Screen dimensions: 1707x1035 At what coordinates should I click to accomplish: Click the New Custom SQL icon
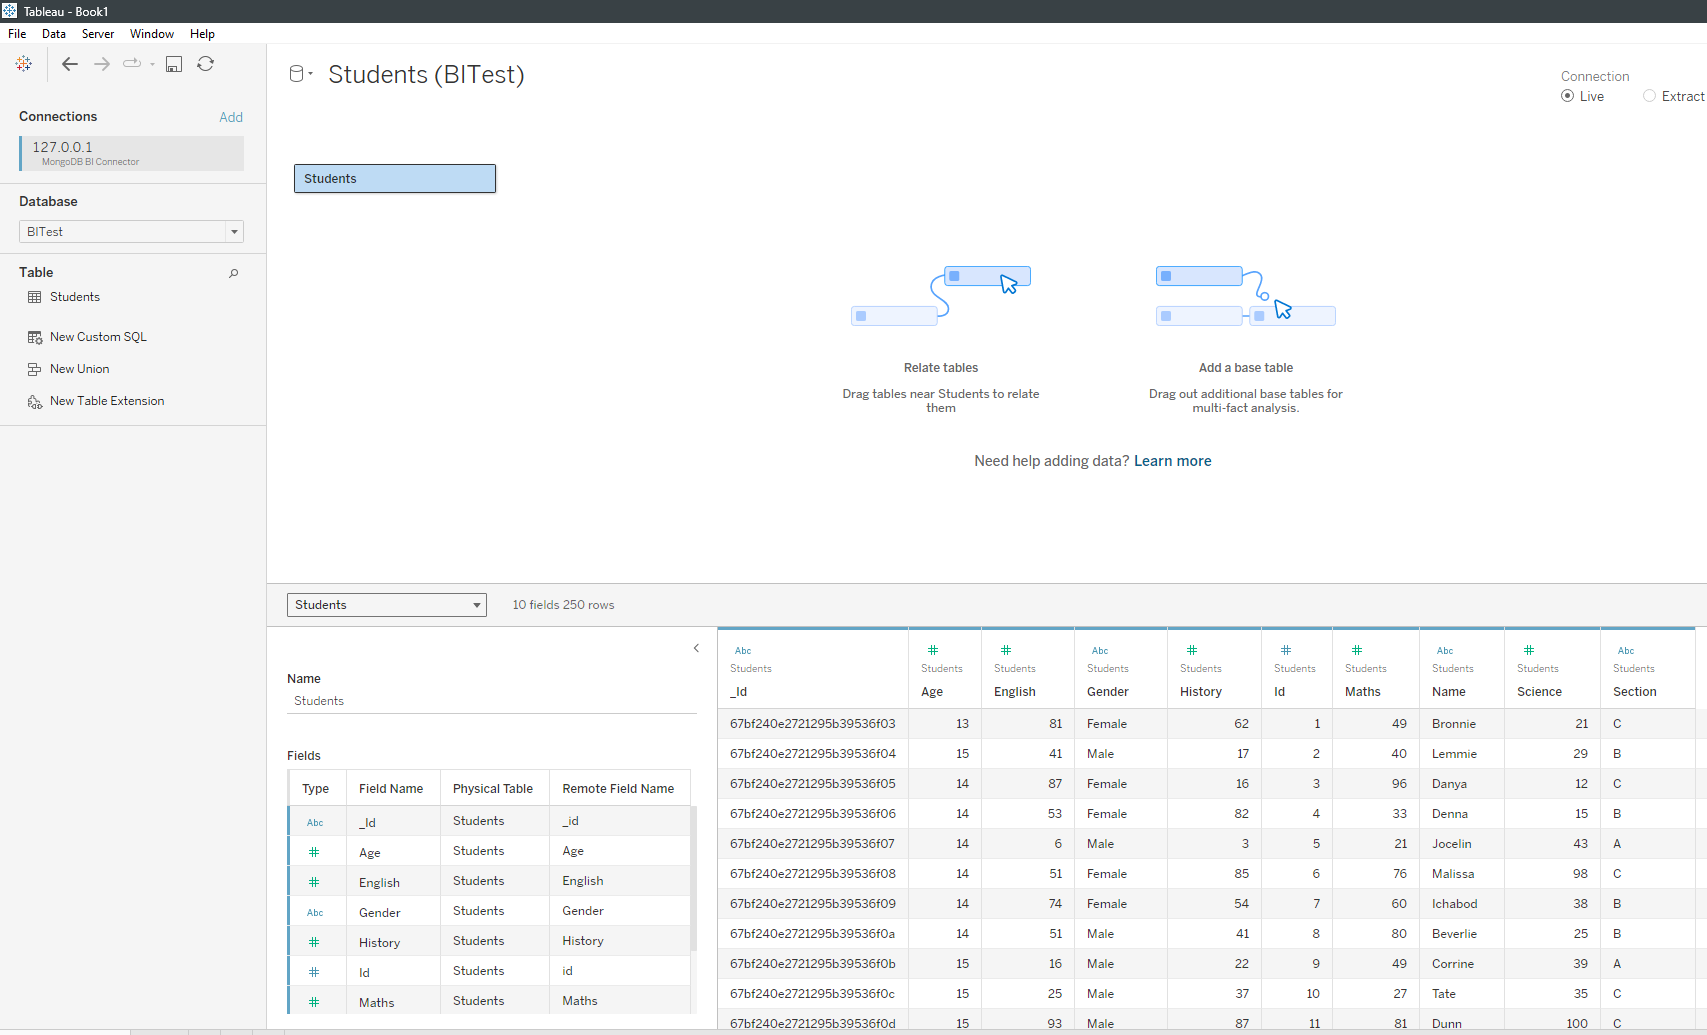pos(35,337)
